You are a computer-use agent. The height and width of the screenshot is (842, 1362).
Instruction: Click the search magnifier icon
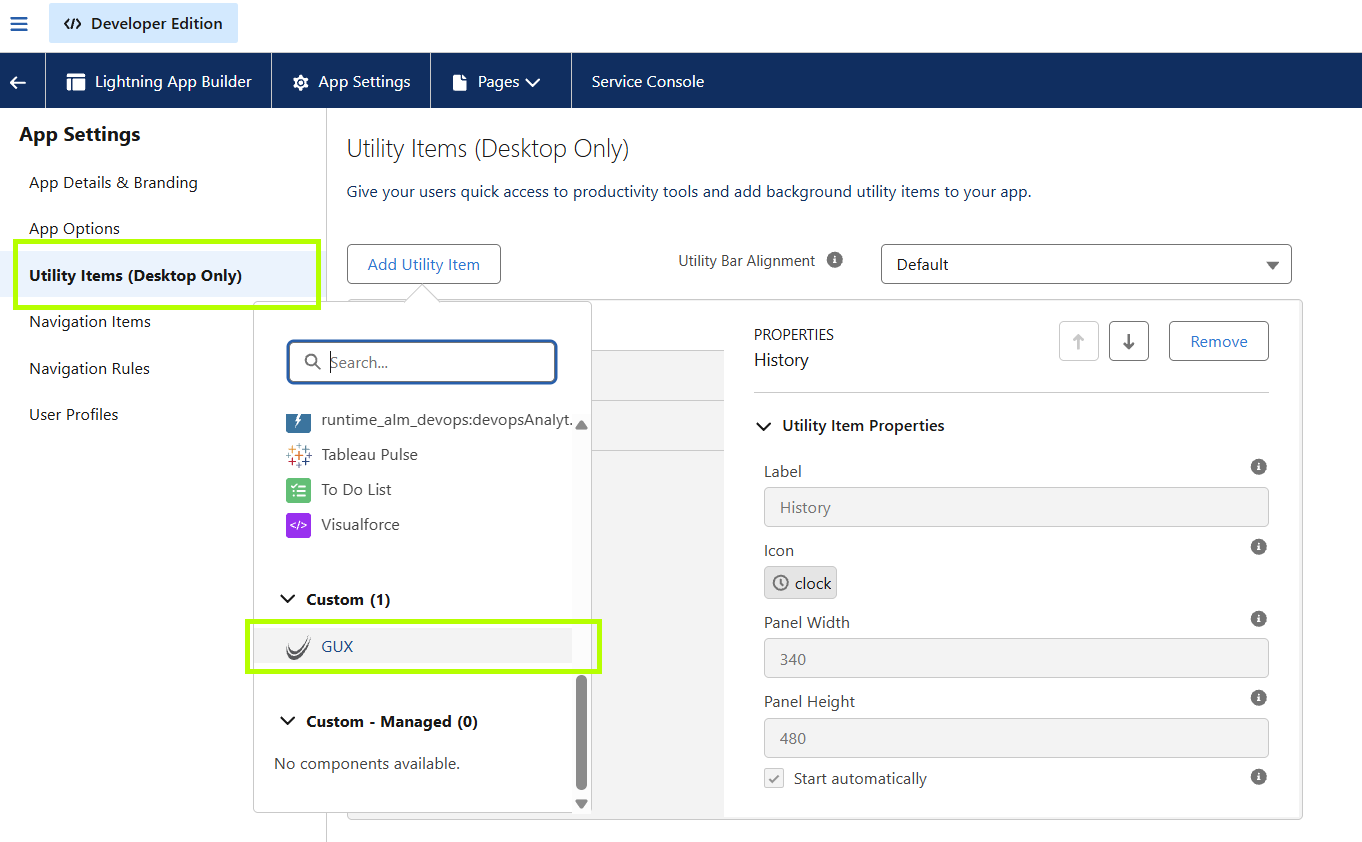[x=312, y=362]
